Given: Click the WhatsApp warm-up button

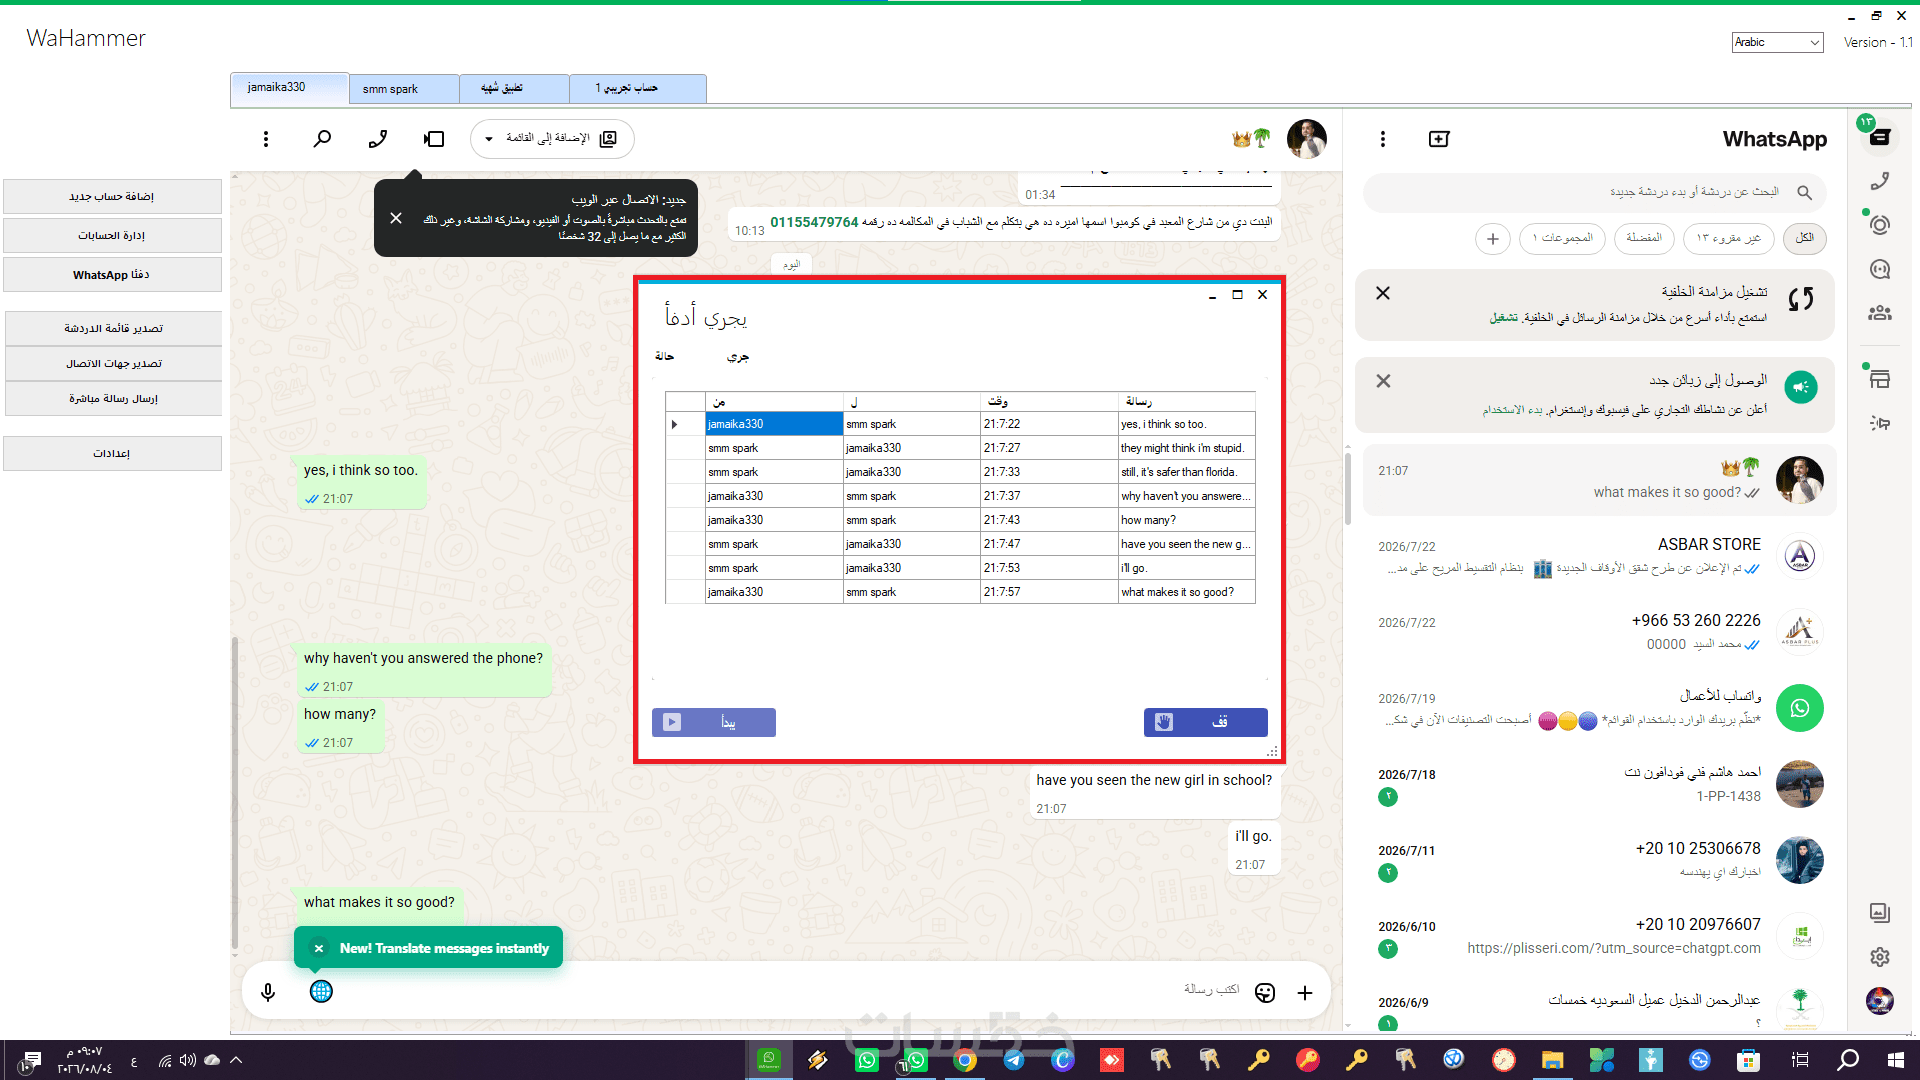Looking at the screenshot, I should 112,275.
